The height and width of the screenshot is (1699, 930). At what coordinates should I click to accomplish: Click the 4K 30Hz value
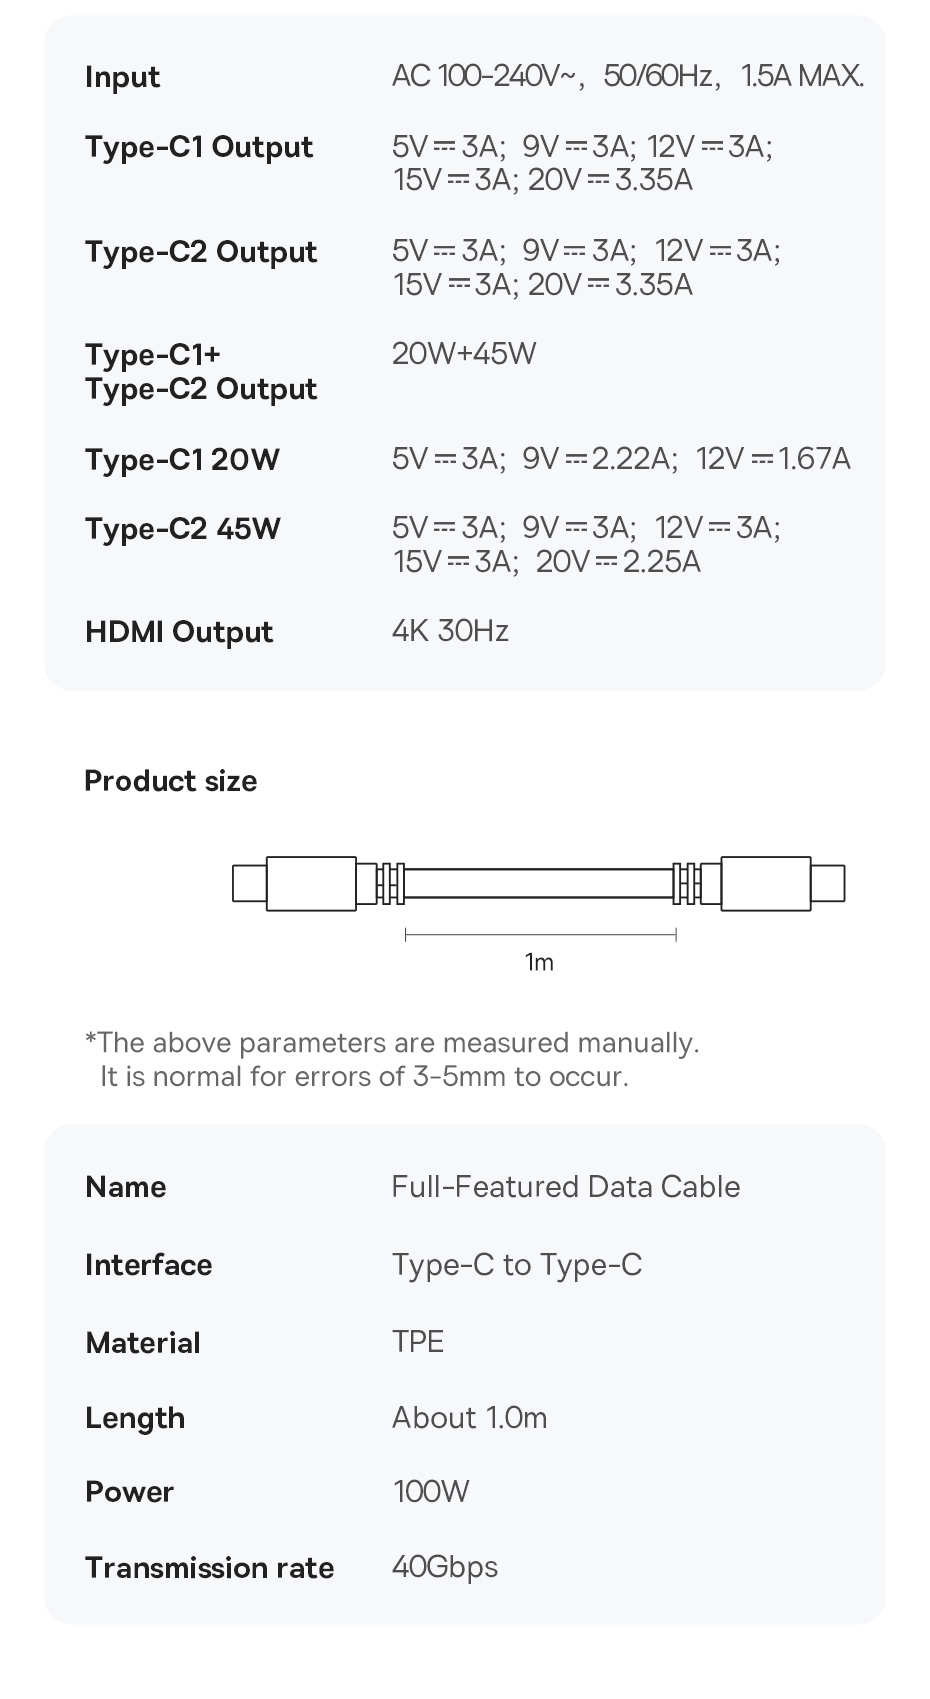[x=450, y=631]
